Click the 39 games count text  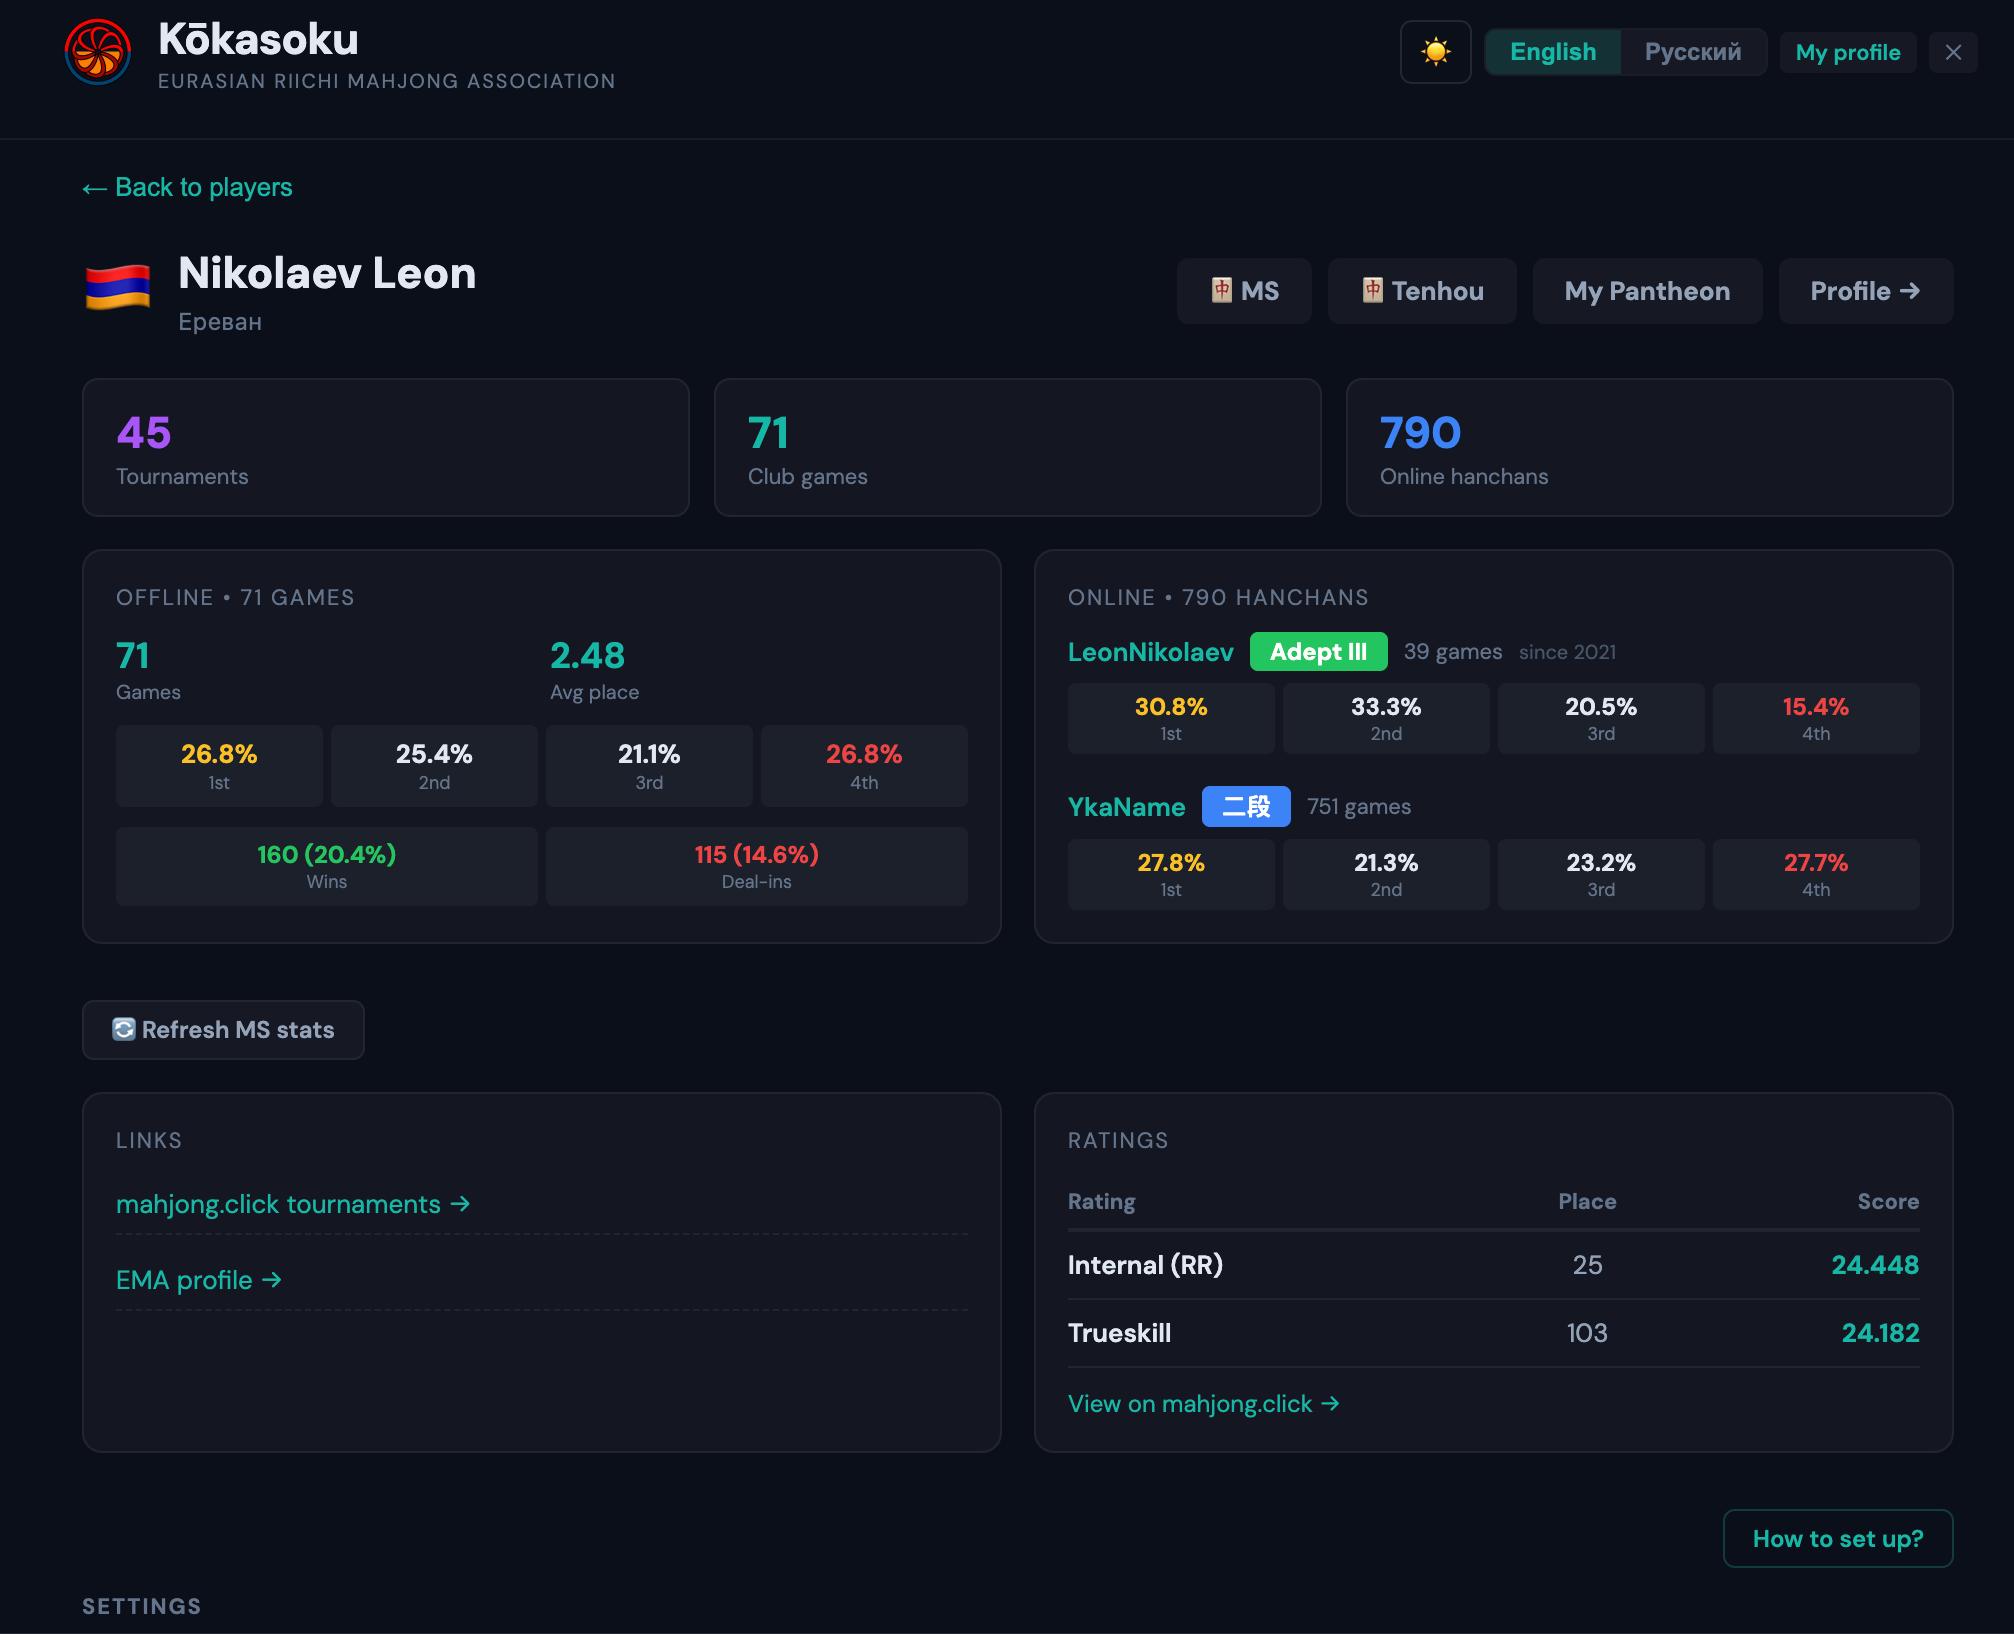(x=1453, y=652)
